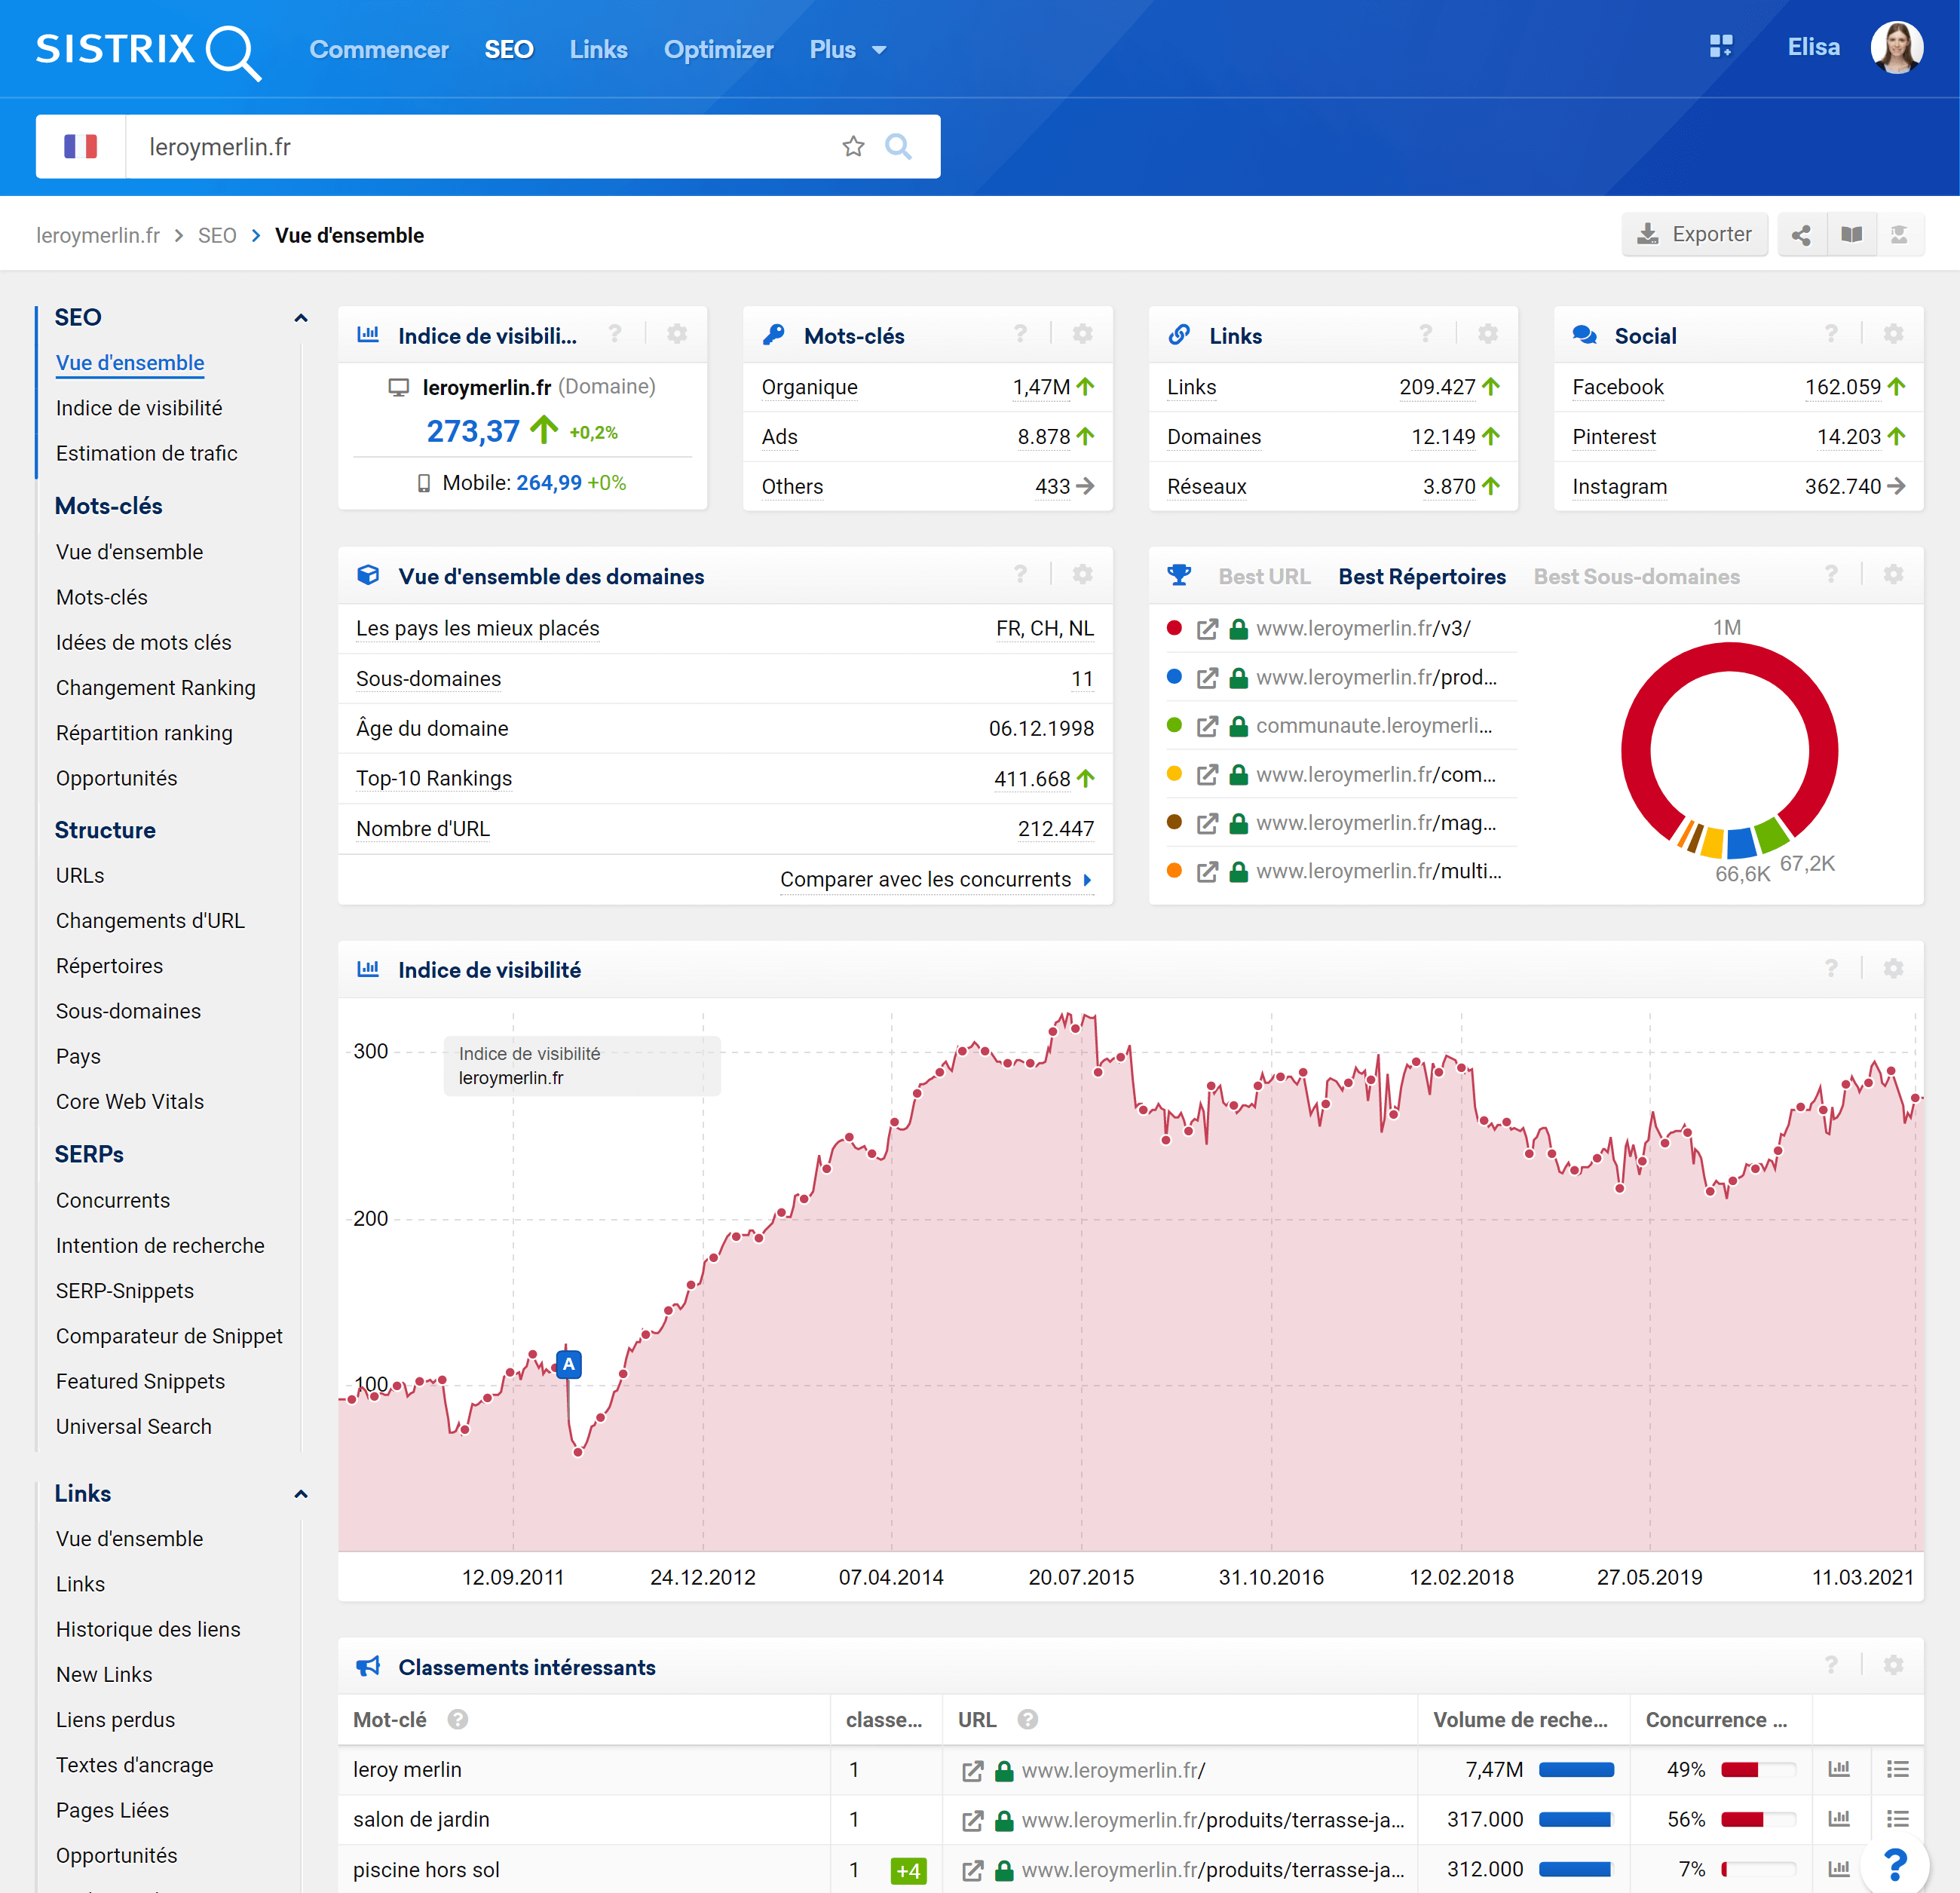
Task: Click Comparer avec les concurrents link
Action: [936, 879]
